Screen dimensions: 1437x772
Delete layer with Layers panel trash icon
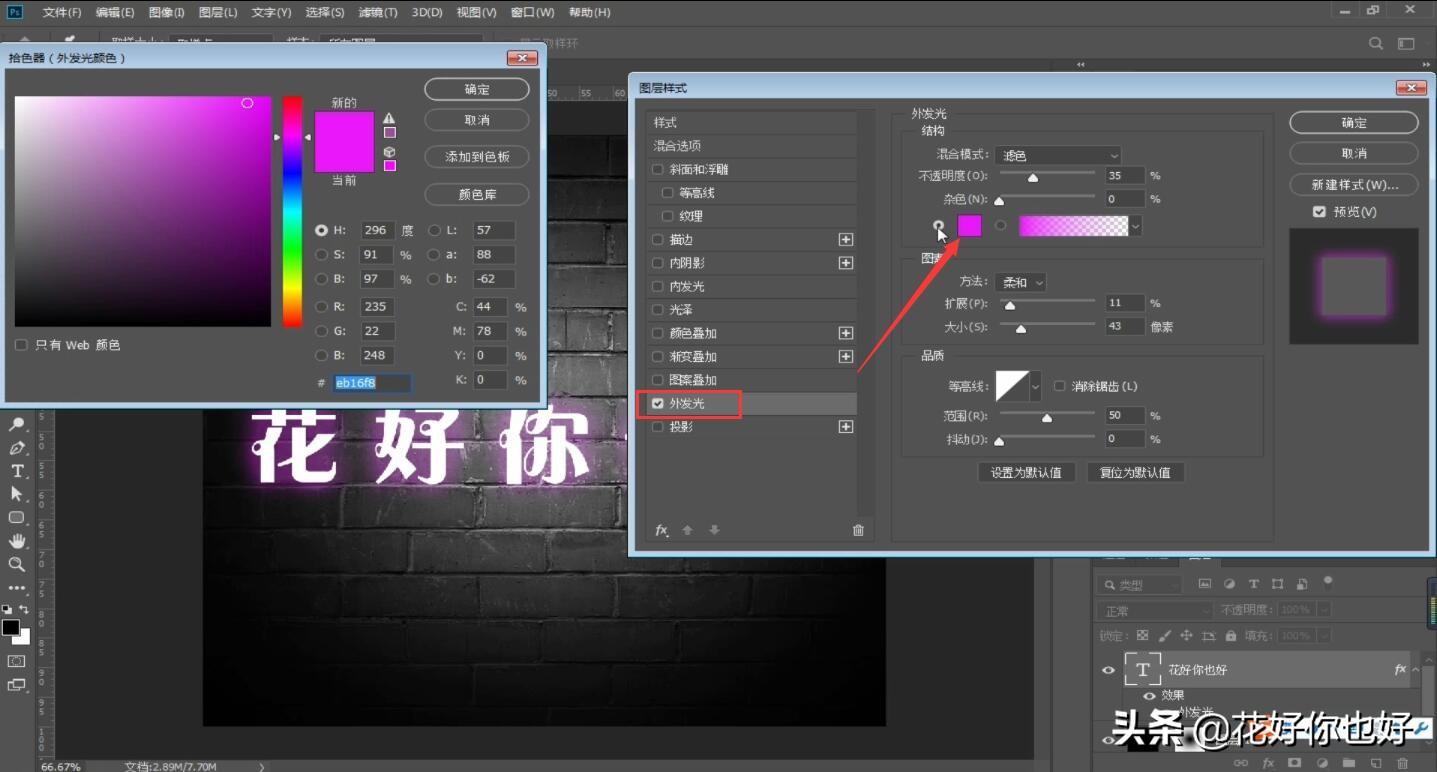click(1403, 763)
